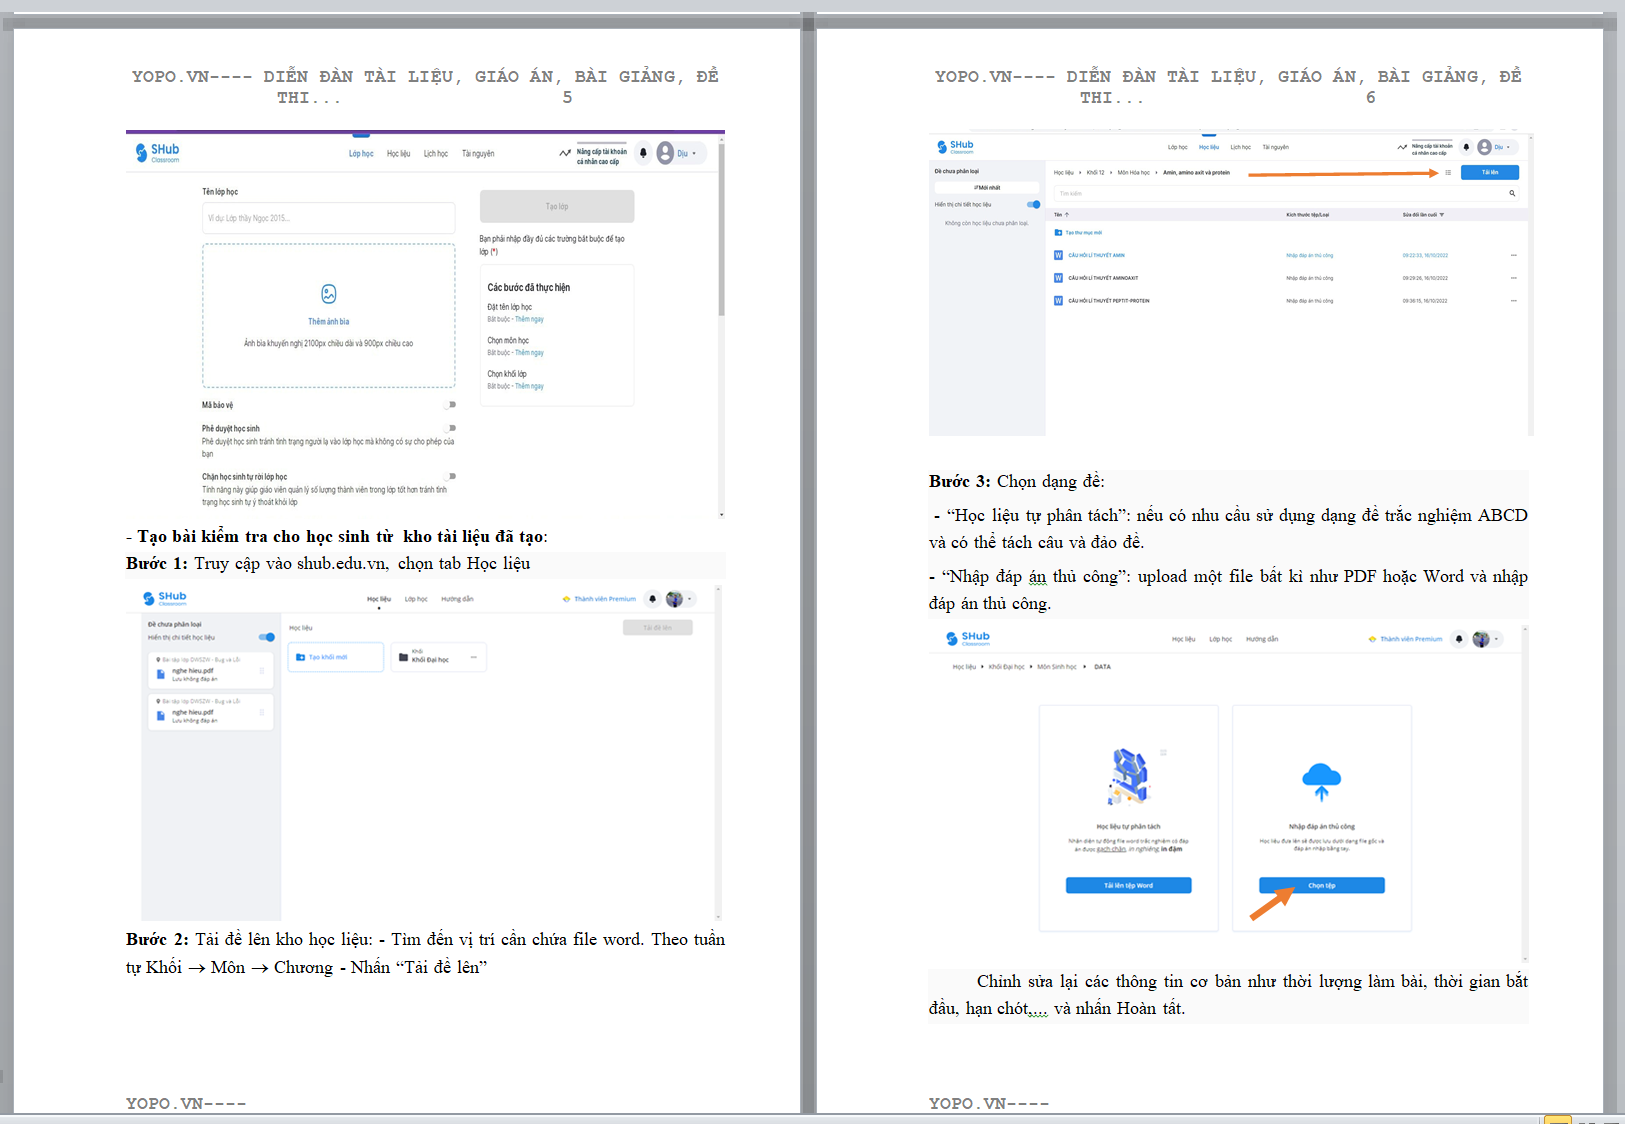Screen dimensions: 1625x1124
Task: Click the 'Tạo thư mục mới' folder icon
Action: (1058, 233)
